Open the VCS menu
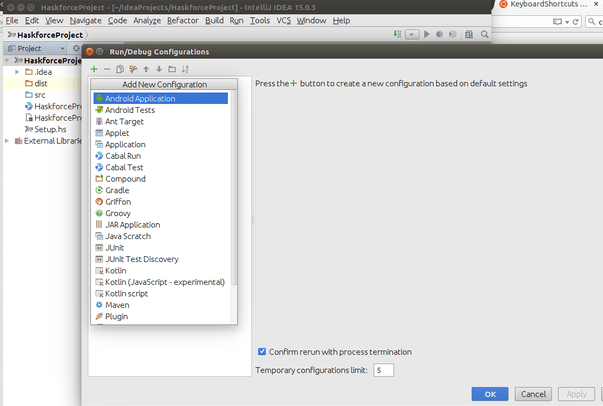Viewport: 603px width, 406px height. coord(284,20)
